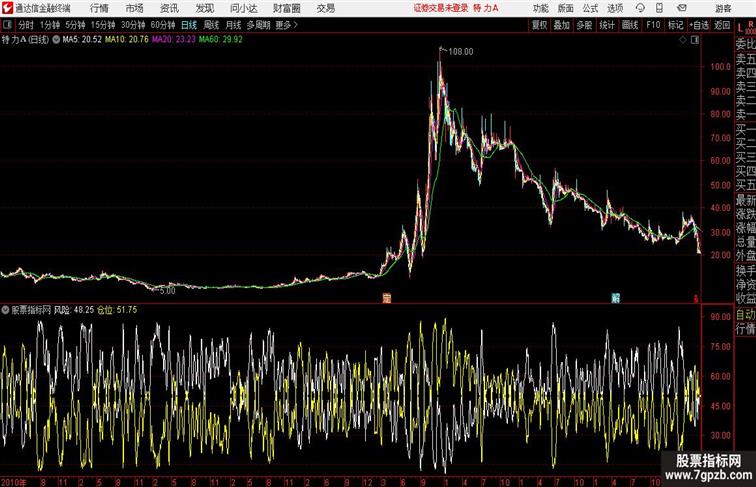Switch to 1分钟 period tab

pyautogui.click(x=50, y=25)
